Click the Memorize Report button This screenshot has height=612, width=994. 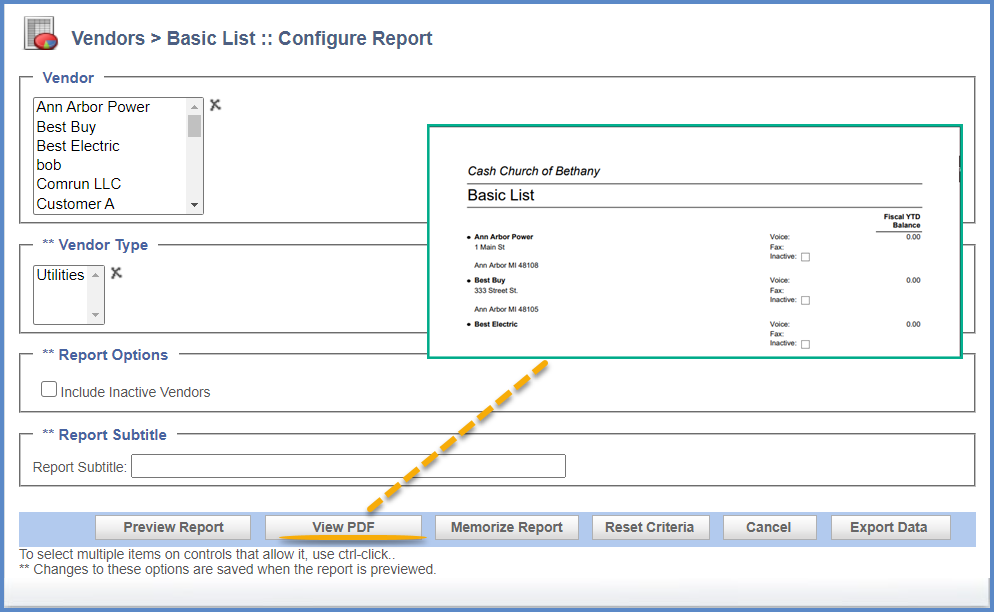(507, 527)
